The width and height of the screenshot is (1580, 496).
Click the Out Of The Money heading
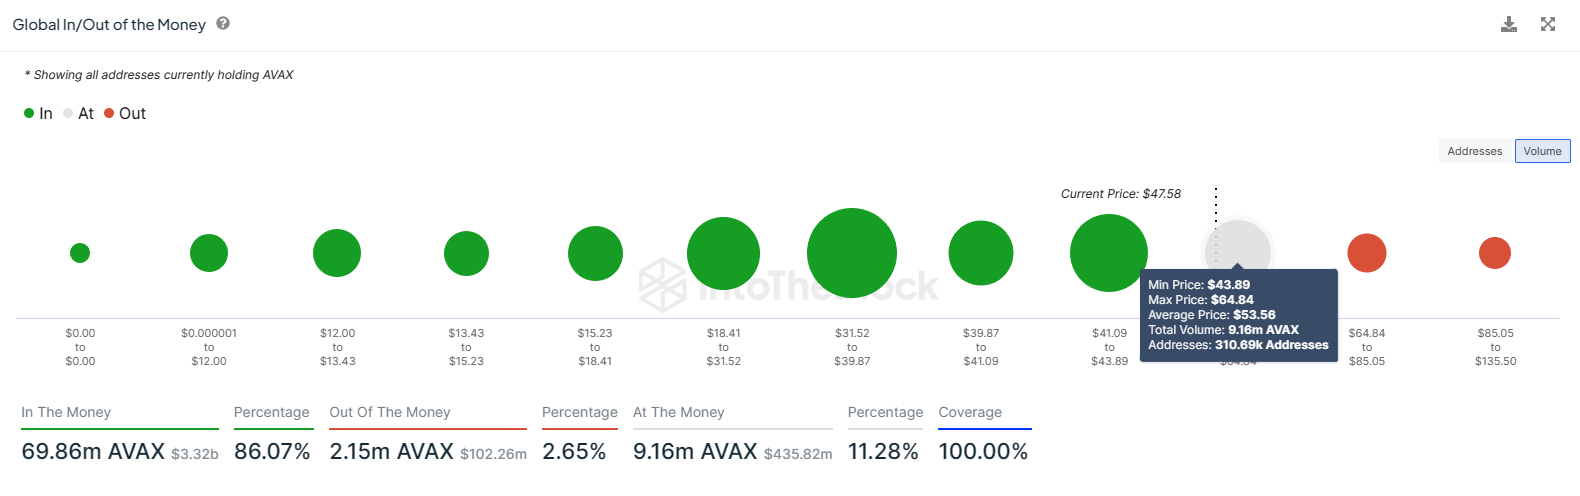click(390, 412)
